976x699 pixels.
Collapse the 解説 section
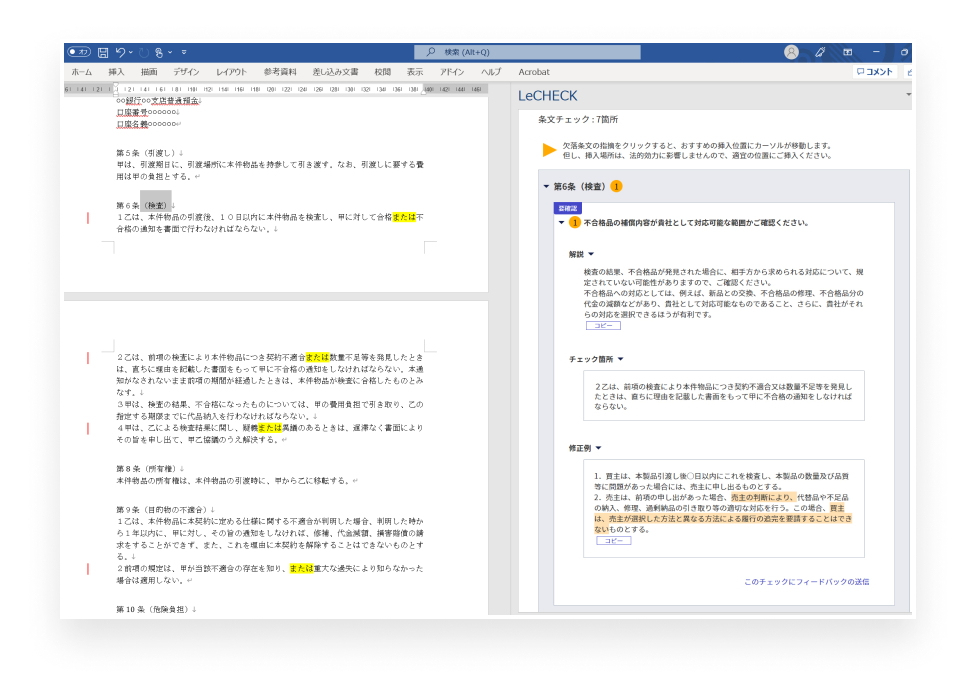click(591, 254)
